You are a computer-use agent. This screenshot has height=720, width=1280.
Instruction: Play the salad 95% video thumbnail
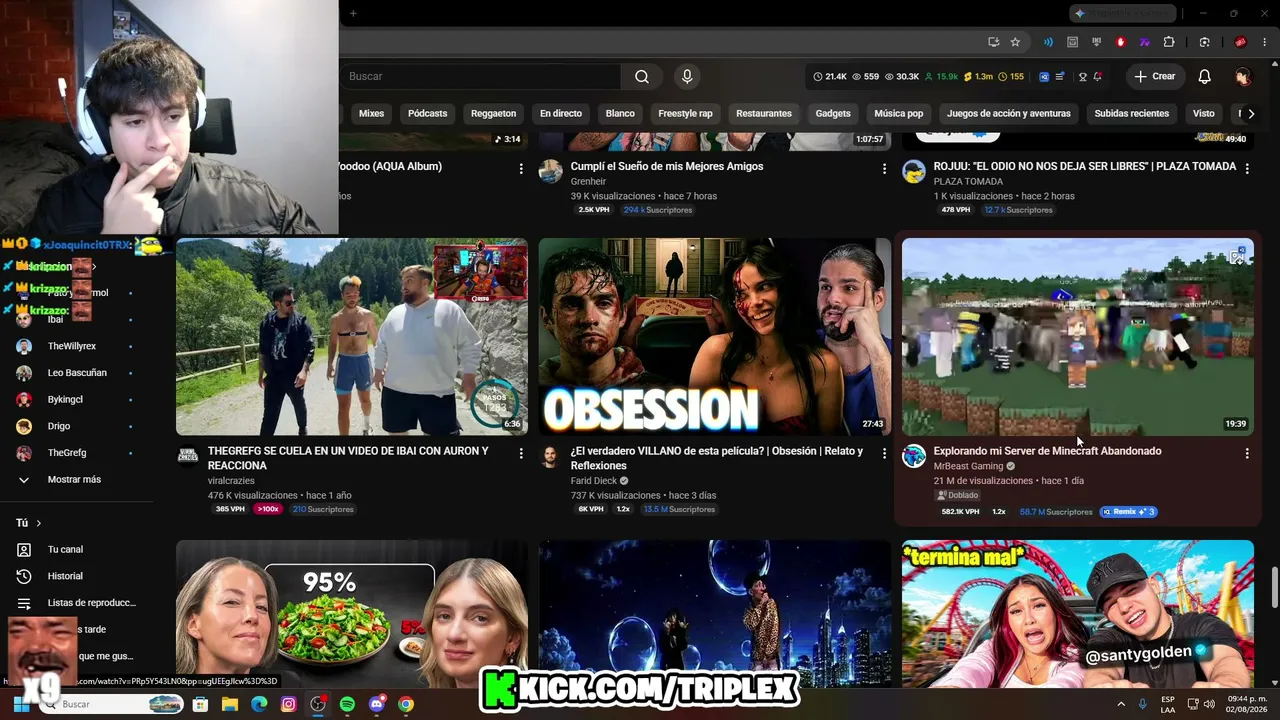point(352,614)
